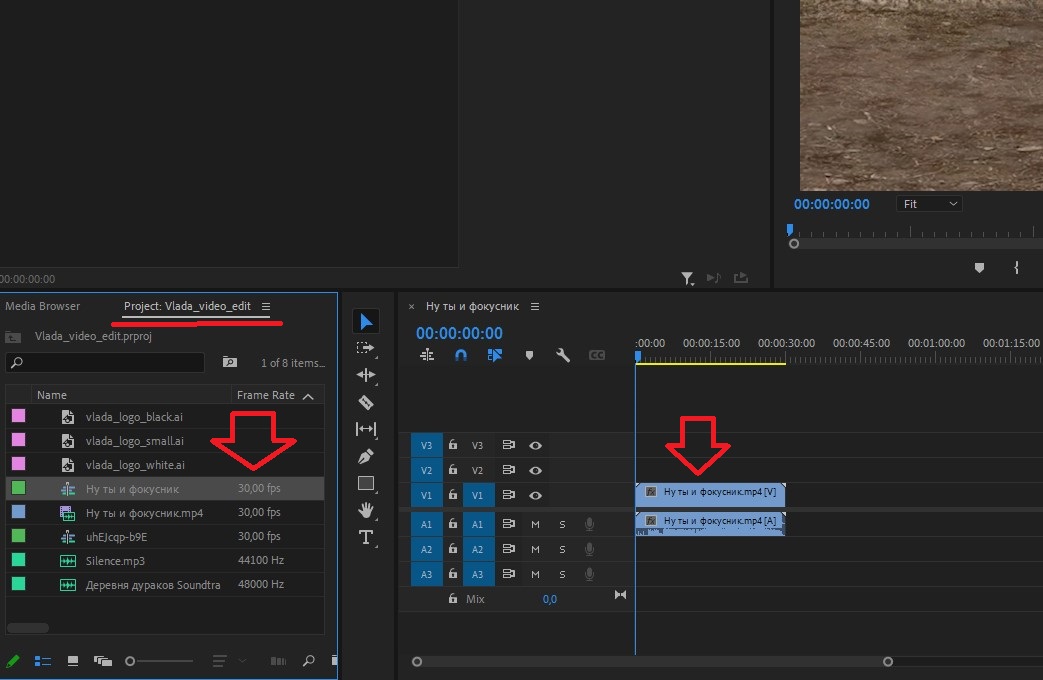This screenshot has height=680, width=1043.
Task: Select the Ну ты и фокусник.mp4 [A] audio clip
Action: [x=710, y=523]
